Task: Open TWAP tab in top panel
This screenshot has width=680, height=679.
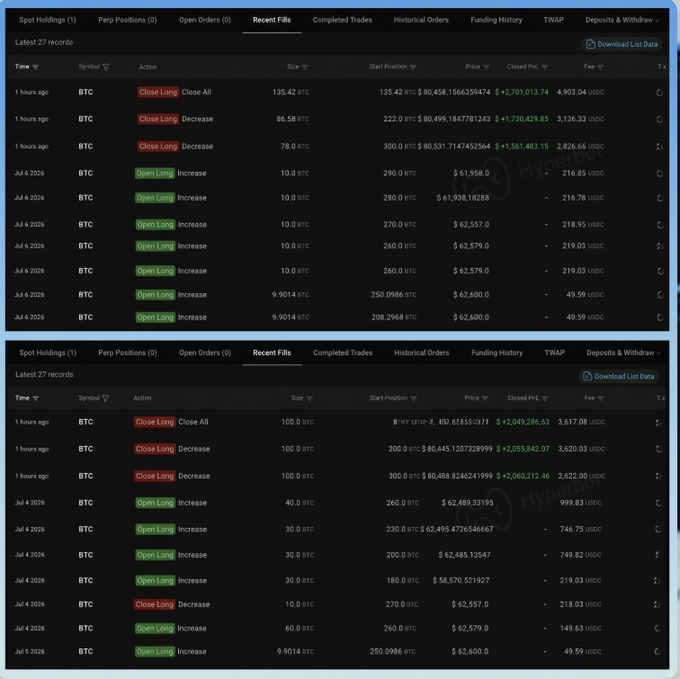Action: [553, 20]
